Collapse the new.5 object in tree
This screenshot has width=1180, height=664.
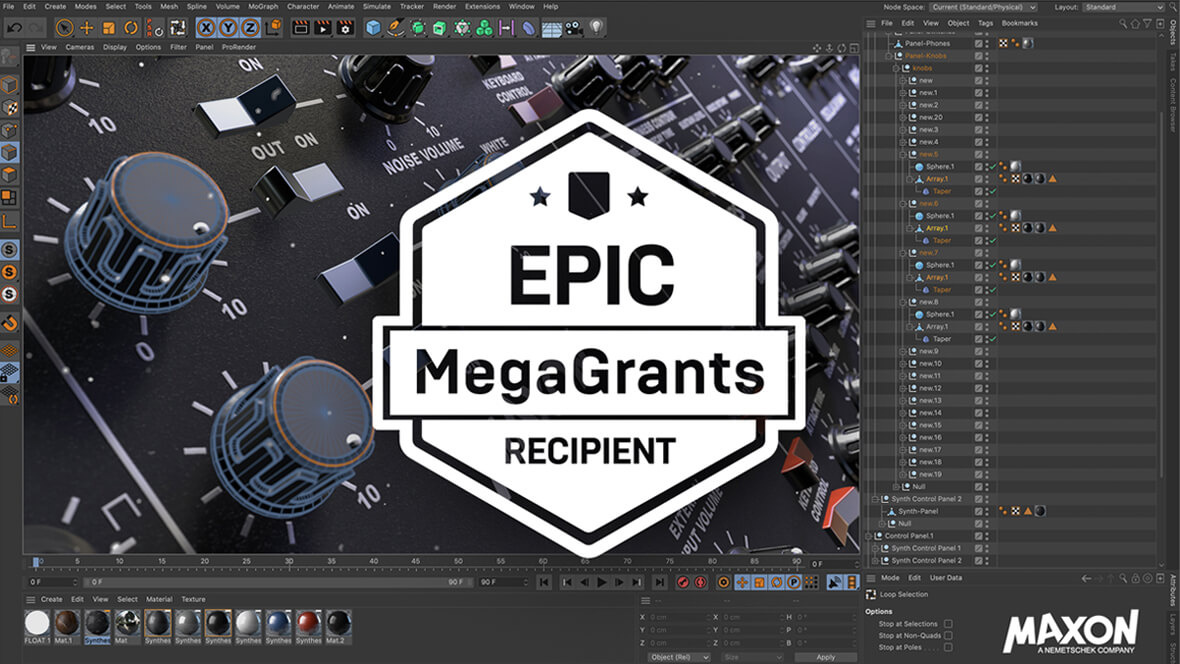(903, 154)
